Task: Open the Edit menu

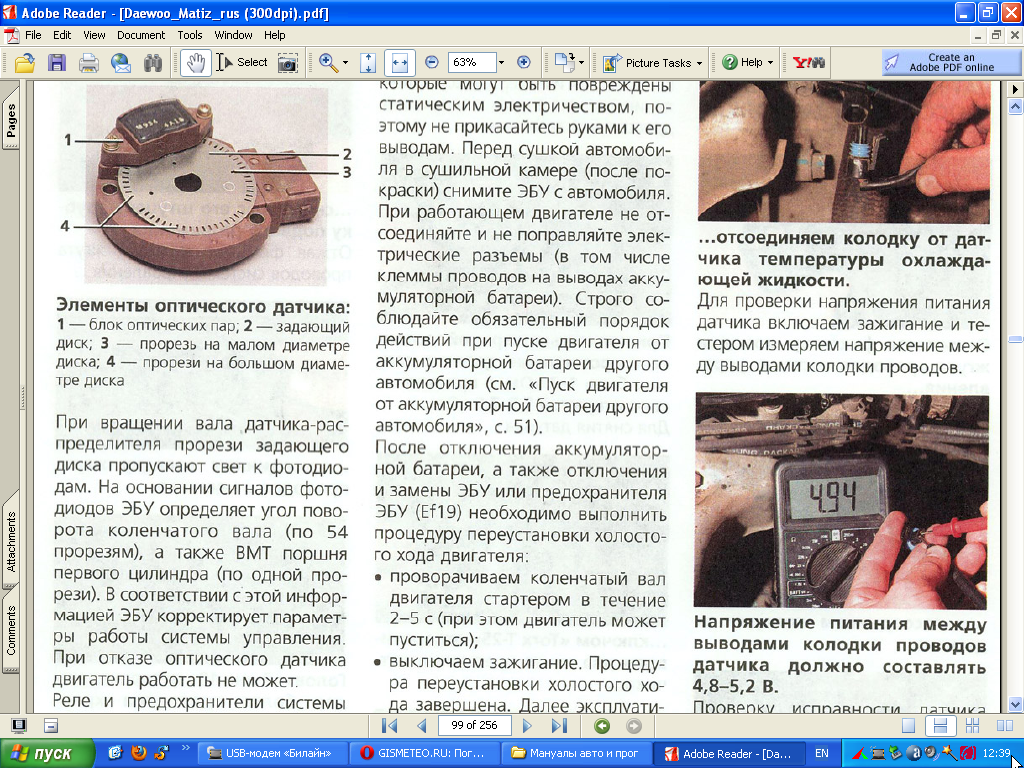Action: [x=62, y=35]
